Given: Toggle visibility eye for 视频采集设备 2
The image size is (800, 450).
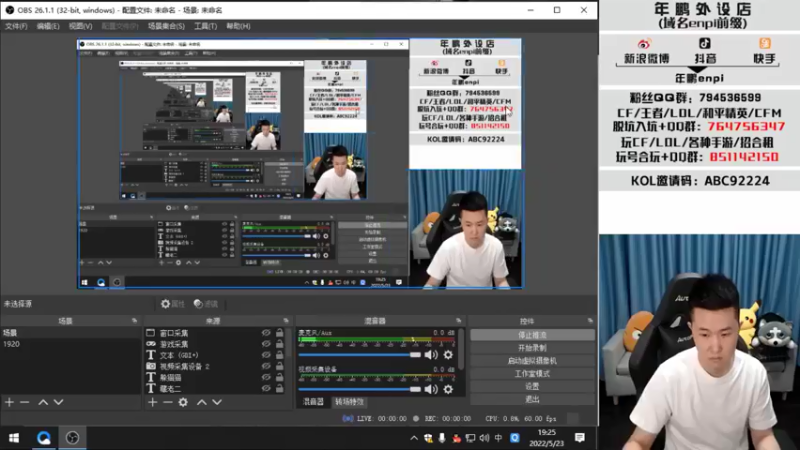Looking at the screenshot, I should point(266,366).
